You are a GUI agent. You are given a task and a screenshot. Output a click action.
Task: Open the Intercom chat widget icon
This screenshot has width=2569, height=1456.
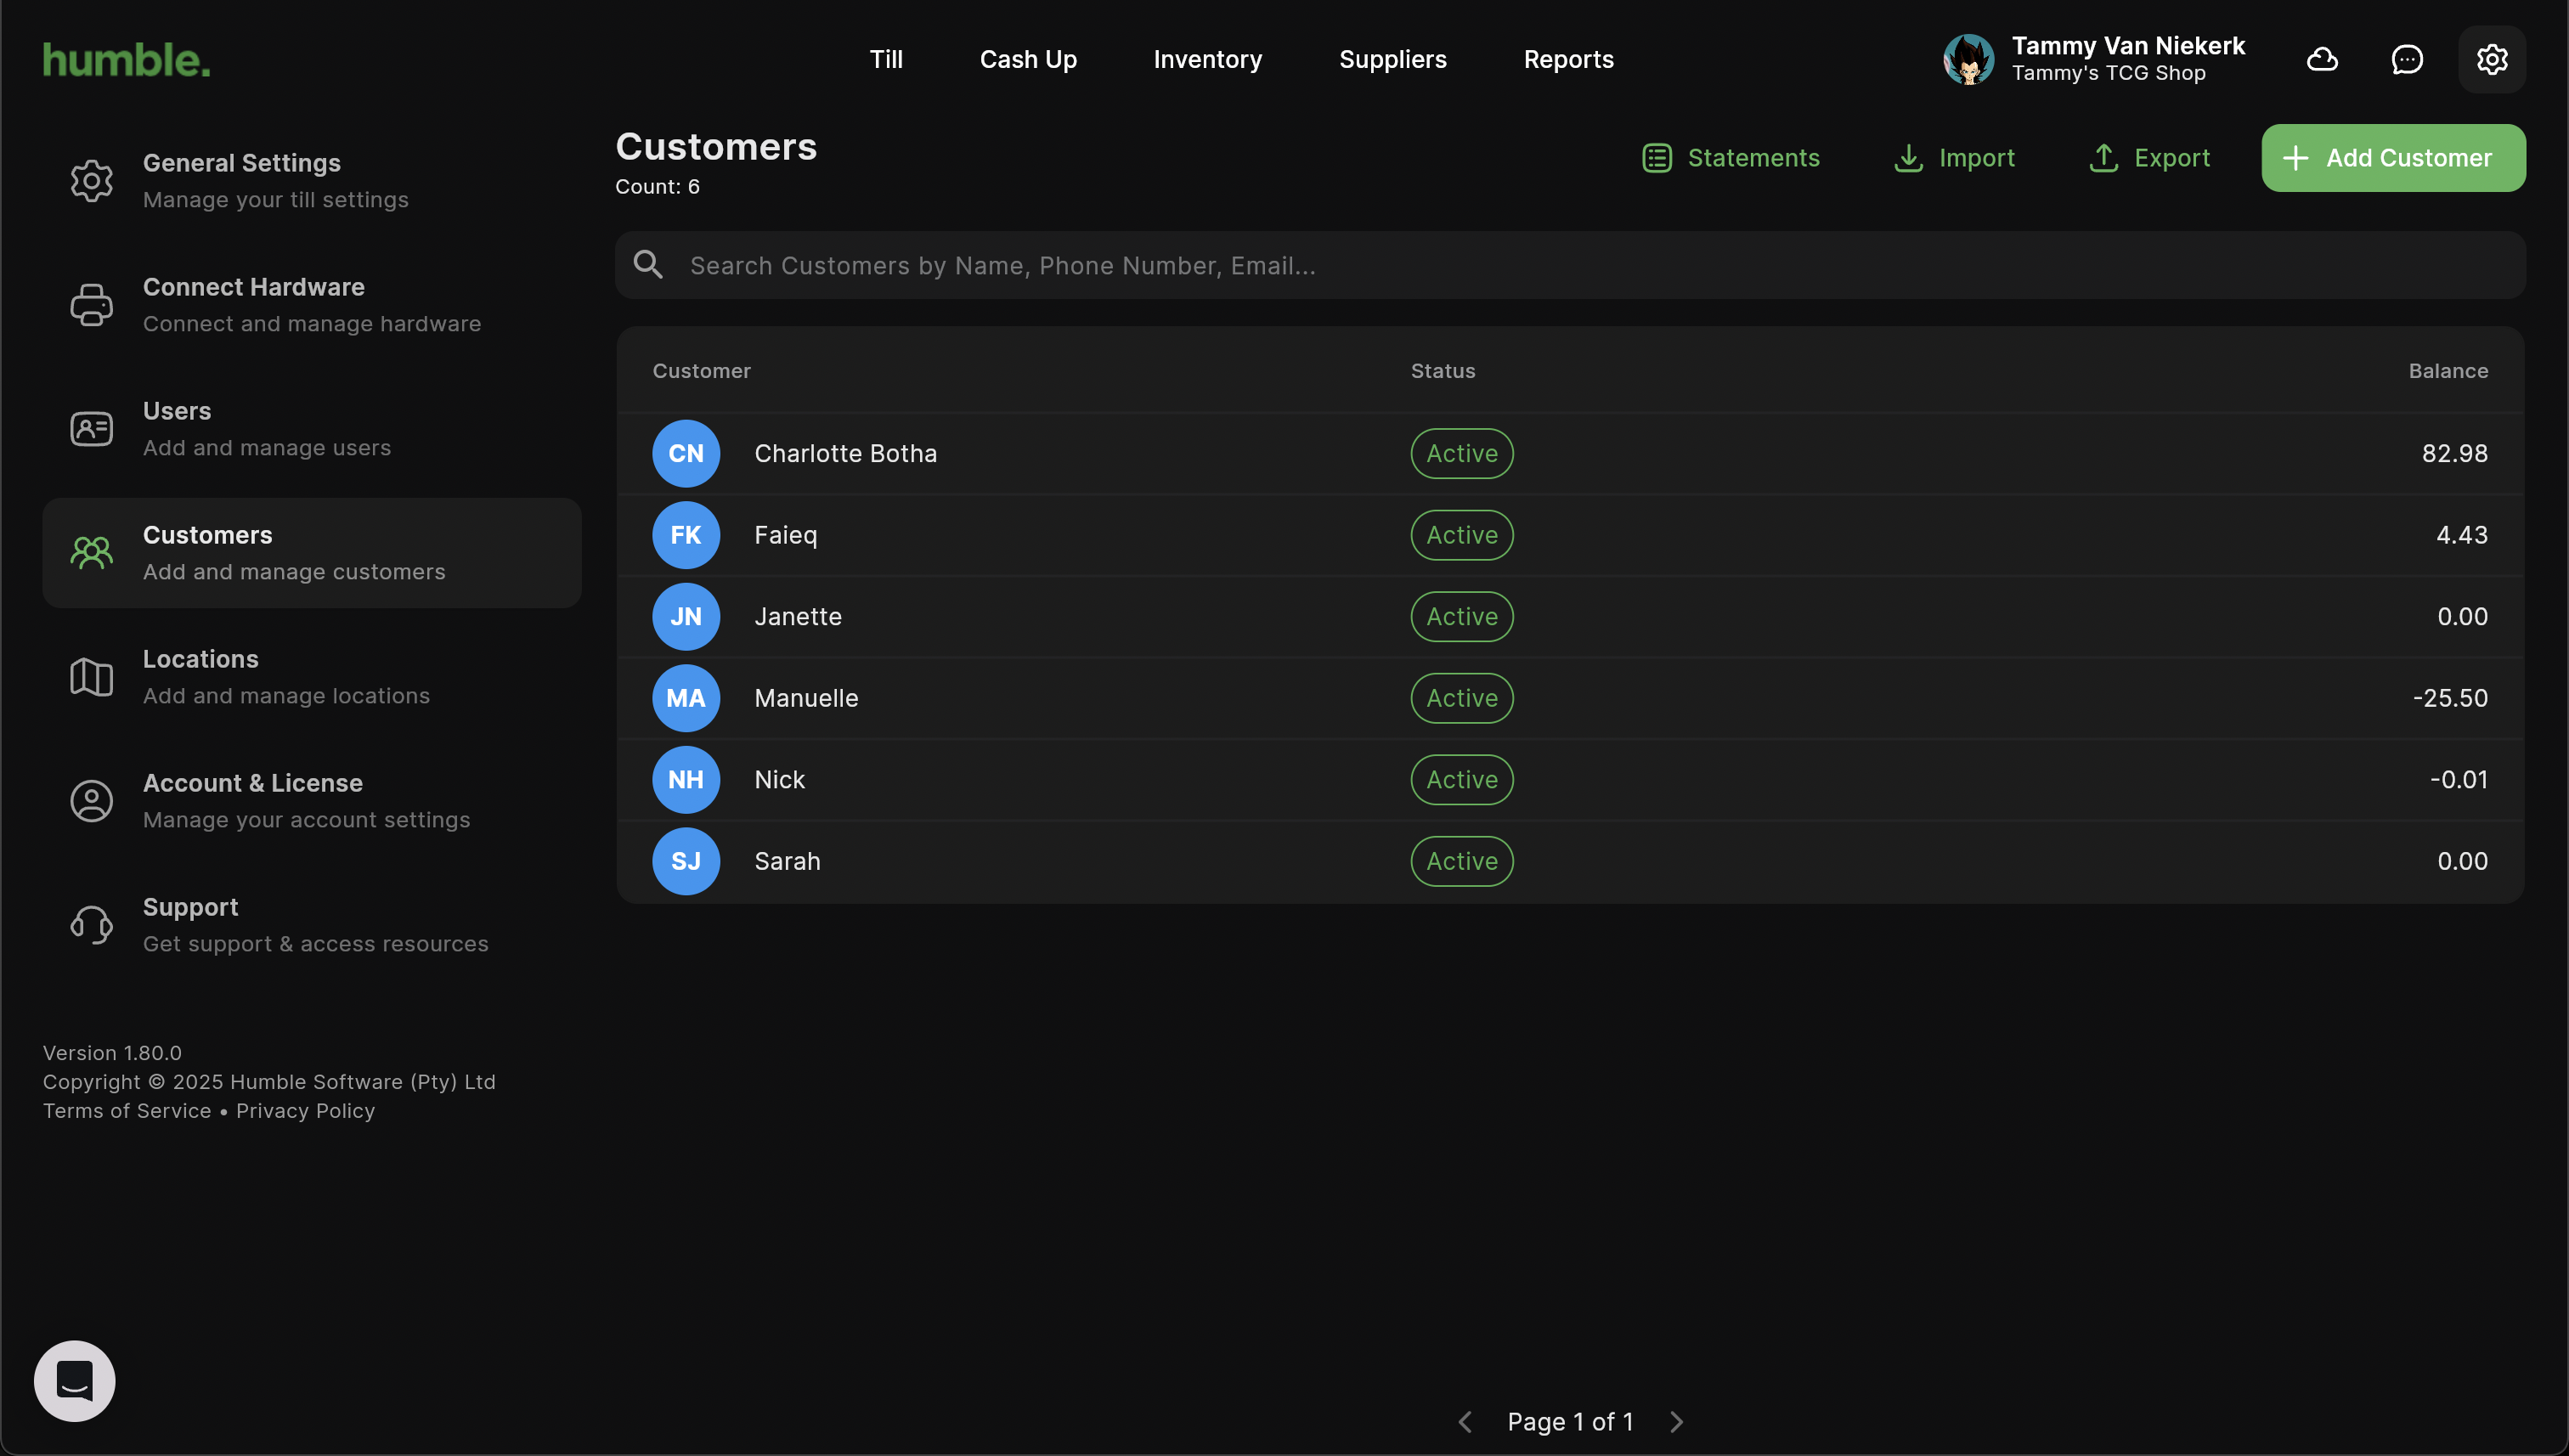pos(75,1381)
